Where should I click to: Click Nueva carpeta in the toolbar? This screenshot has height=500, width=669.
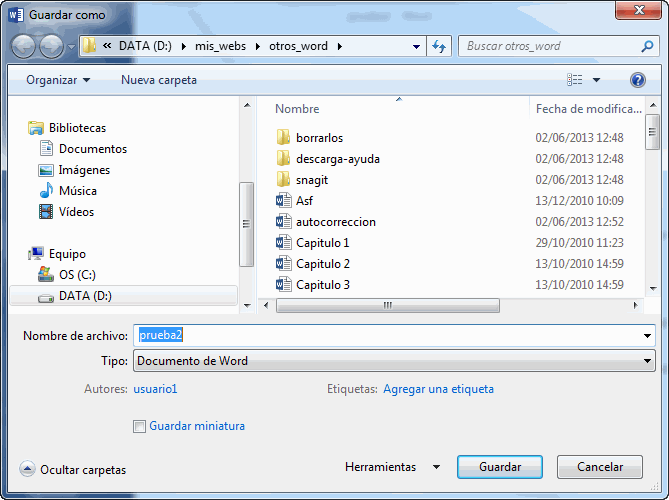click(159, 80)
